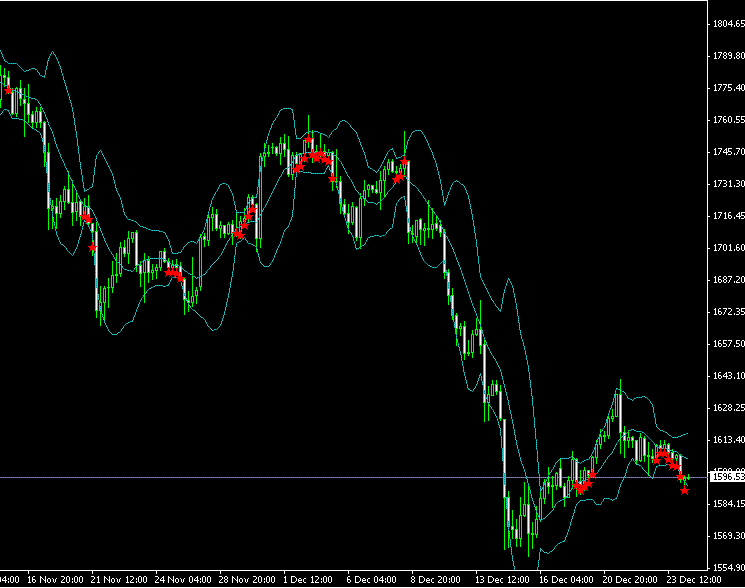The image size is (745, 588).
Task: Select the 1 Dec 12:00 time label
Action: click(x=308, y=580)
